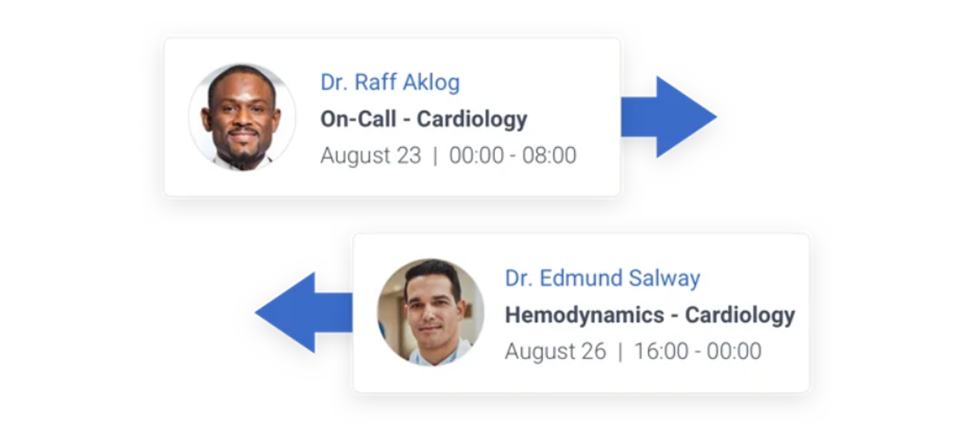Screen dimensions: 975x433
Task: Click the day number 26
Action: point(592,351)
